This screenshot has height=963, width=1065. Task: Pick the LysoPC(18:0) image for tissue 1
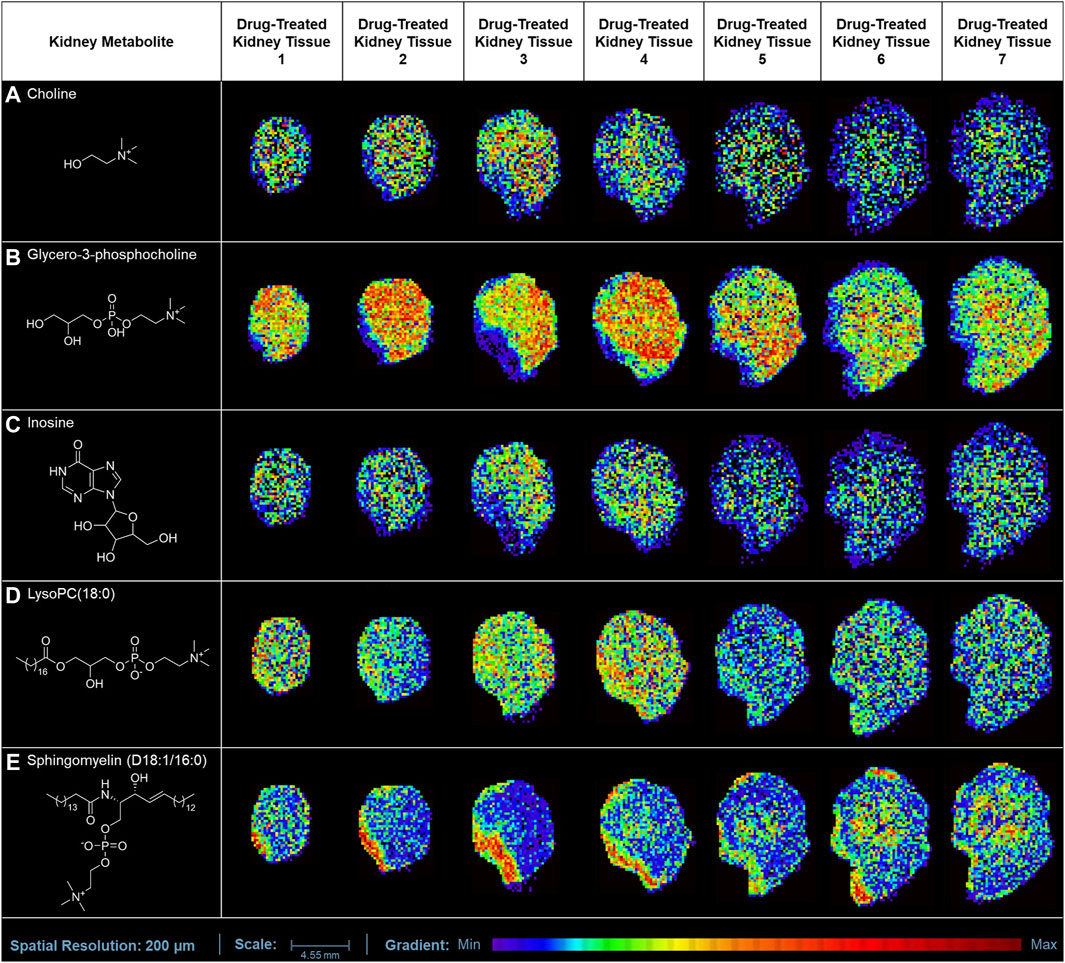click(281, 656)
